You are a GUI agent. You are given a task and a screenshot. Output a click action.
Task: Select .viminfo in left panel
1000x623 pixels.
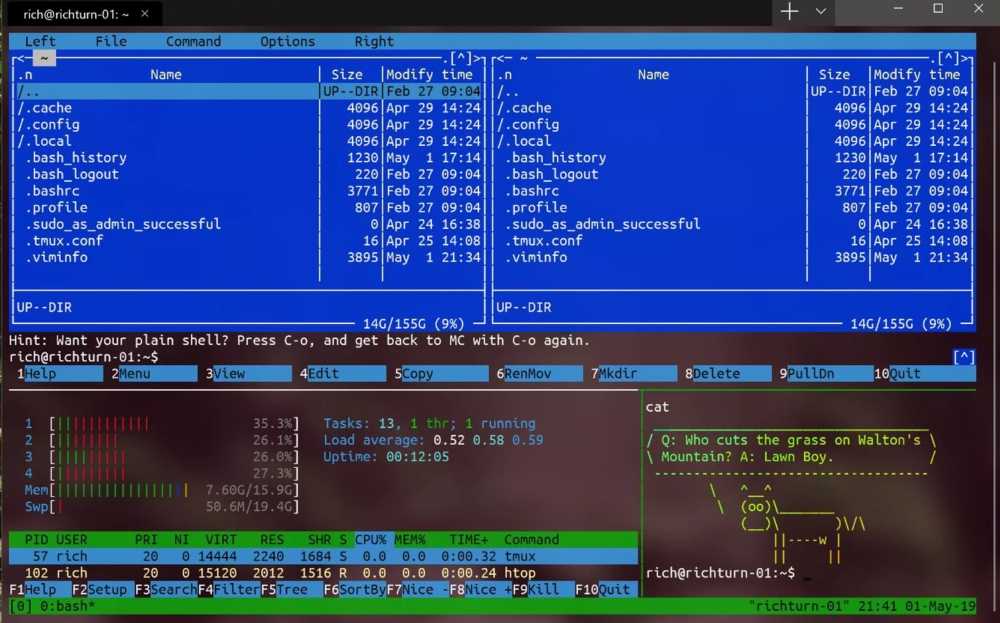point(249,257)
